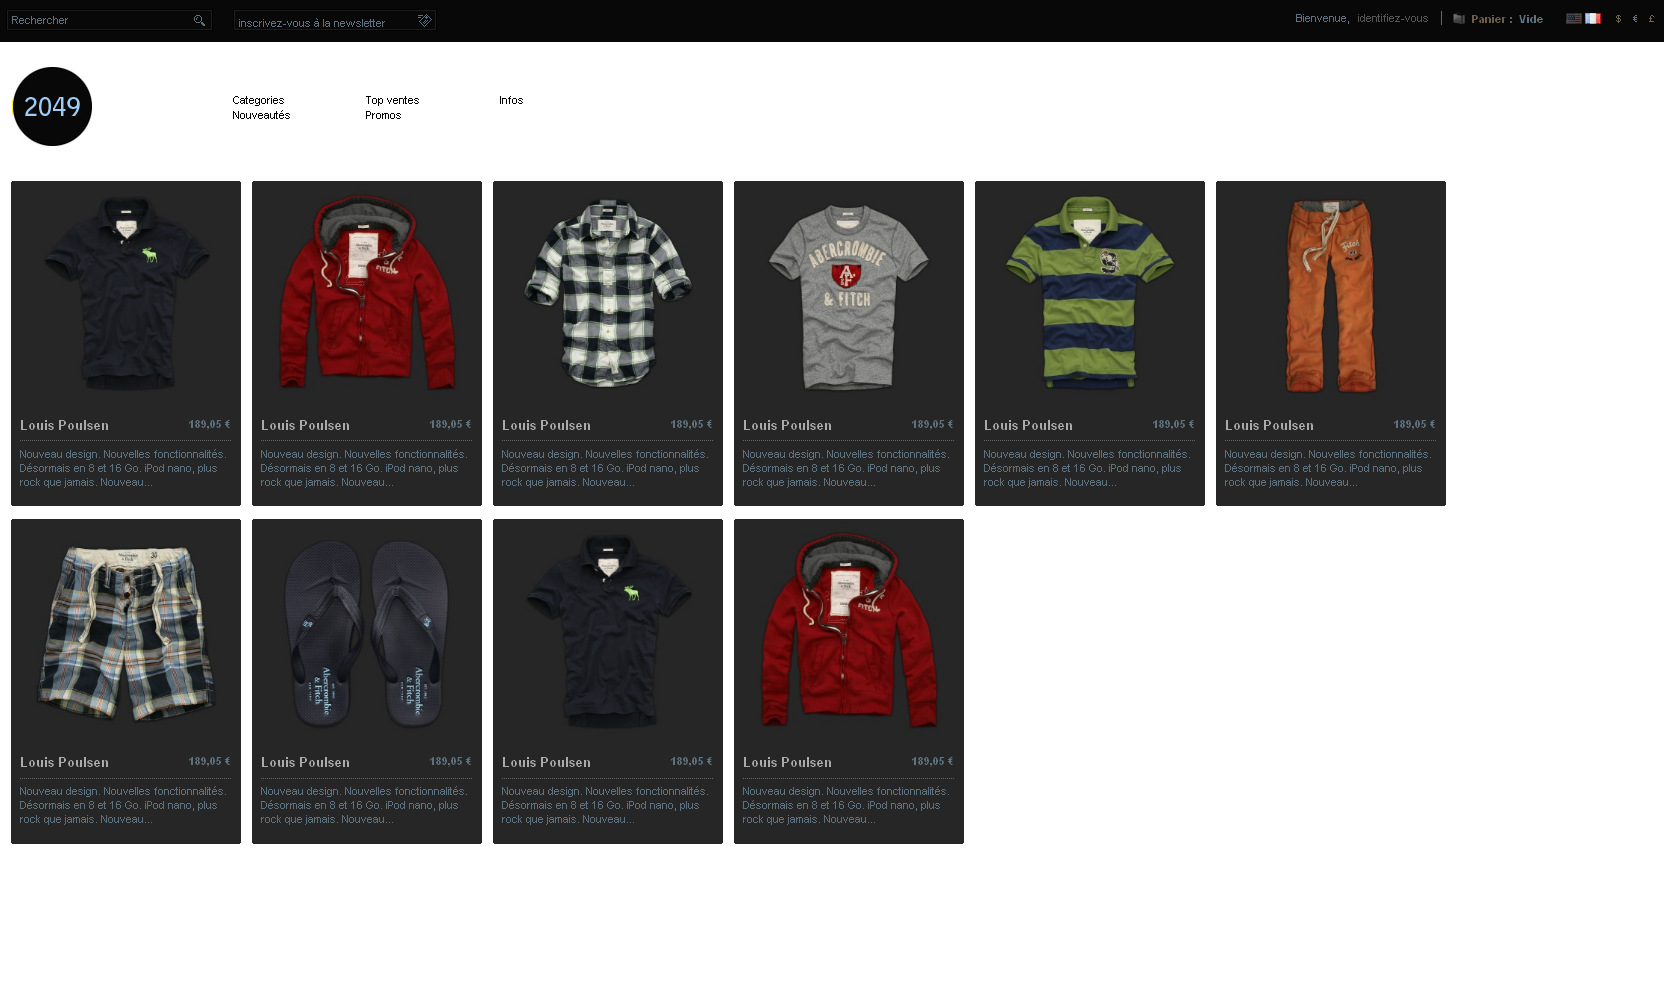Click Louis Poulsen title under striped polo
Image resolution: width=1664 pixels, height=989 pixels.
1028,425
